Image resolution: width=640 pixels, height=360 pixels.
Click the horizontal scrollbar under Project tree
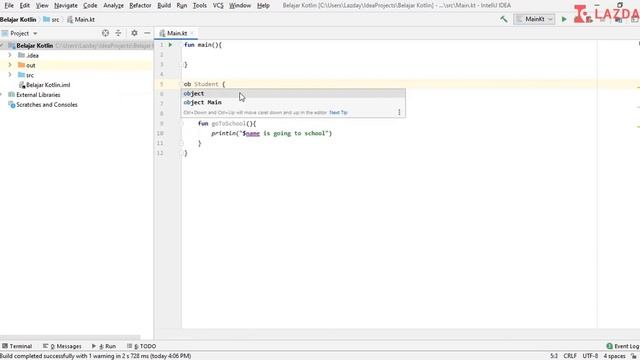(x=70, y=338)
